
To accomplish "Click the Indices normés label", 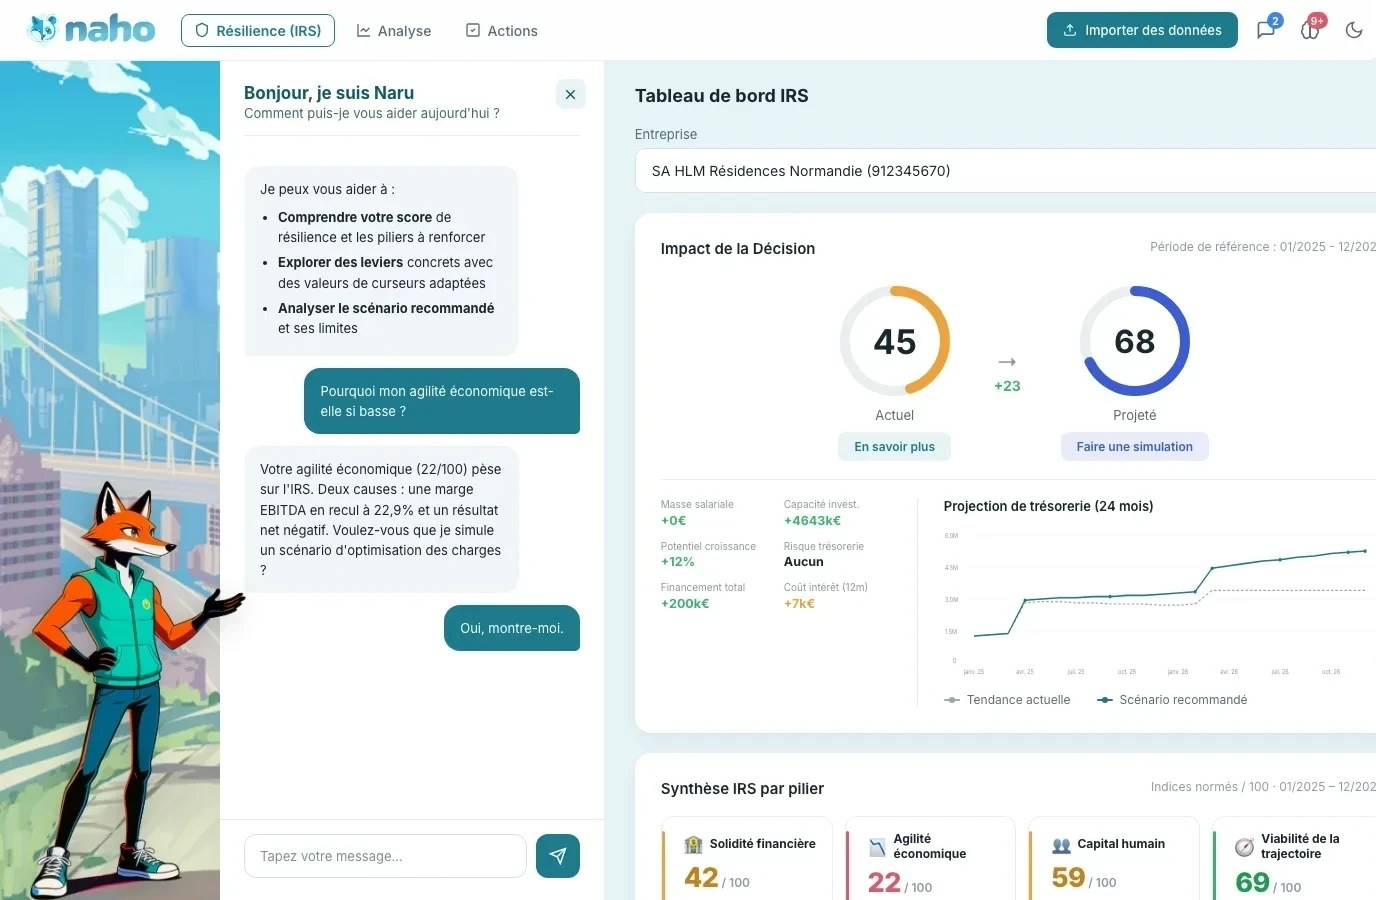I will tap(1263, 787).
